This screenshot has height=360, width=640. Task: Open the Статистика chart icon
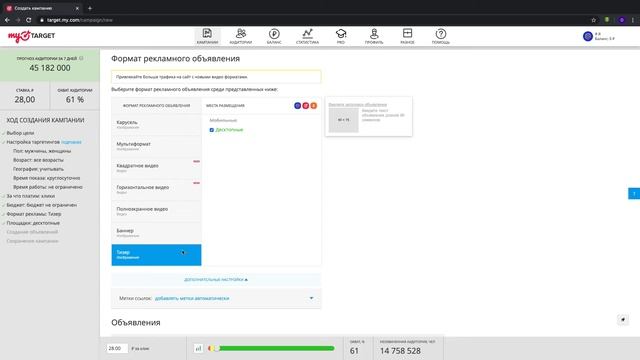point(307,33)
